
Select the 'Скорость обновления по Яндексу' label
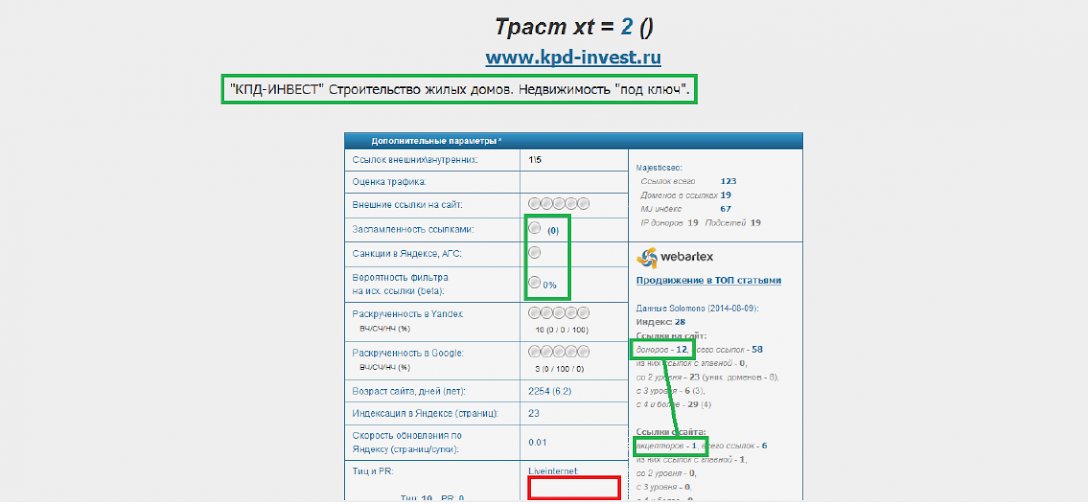[x=408, y=442]
